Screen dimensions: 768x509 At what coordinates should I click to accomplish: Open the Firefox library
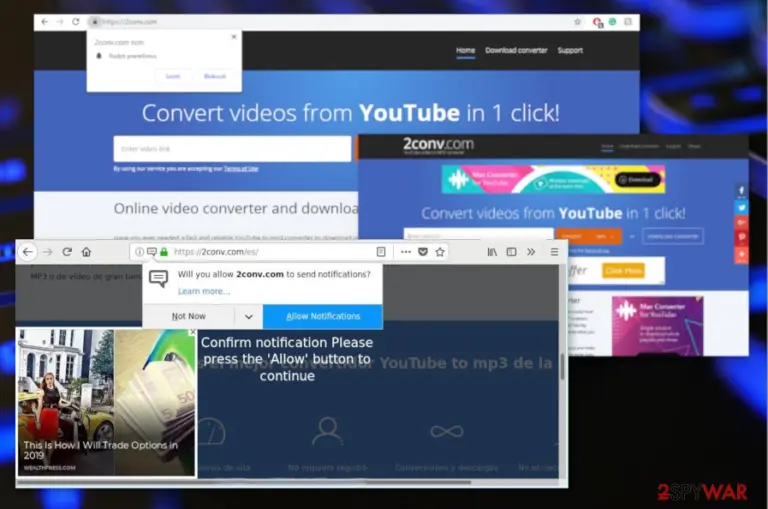(x=492, y=252)
